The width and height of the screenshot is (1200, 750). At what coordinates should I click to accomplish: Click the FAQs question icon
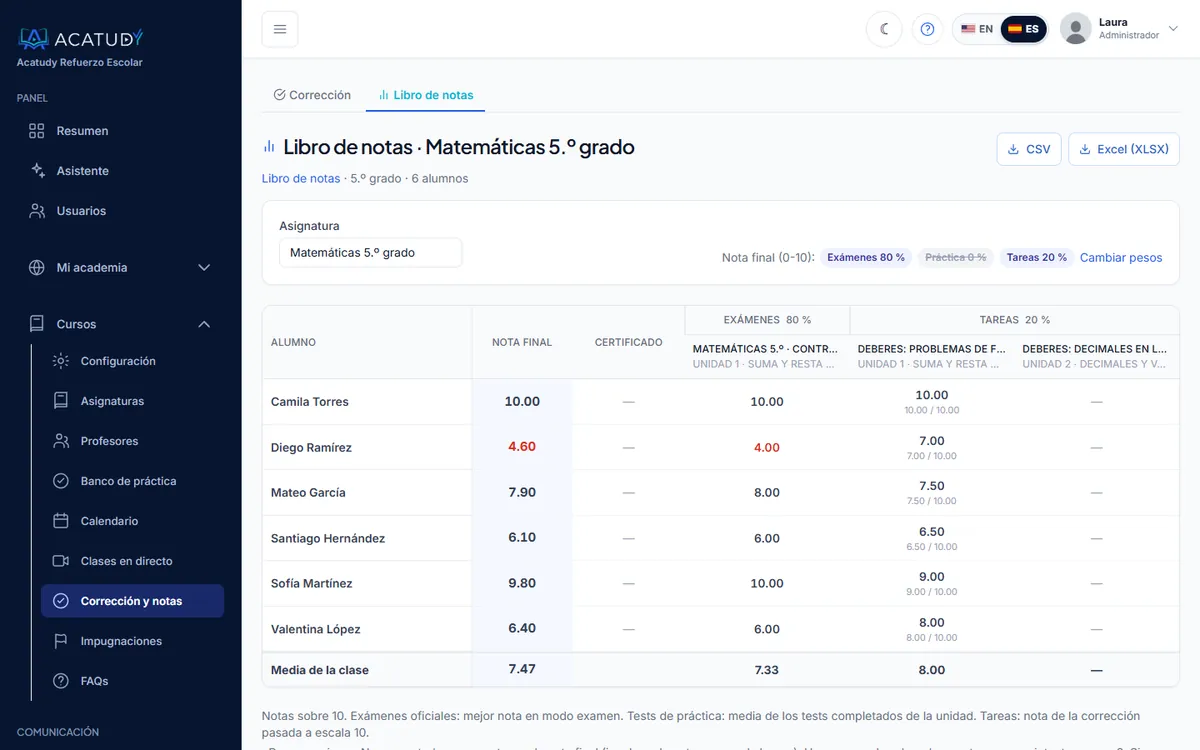[x=61, y=681]
